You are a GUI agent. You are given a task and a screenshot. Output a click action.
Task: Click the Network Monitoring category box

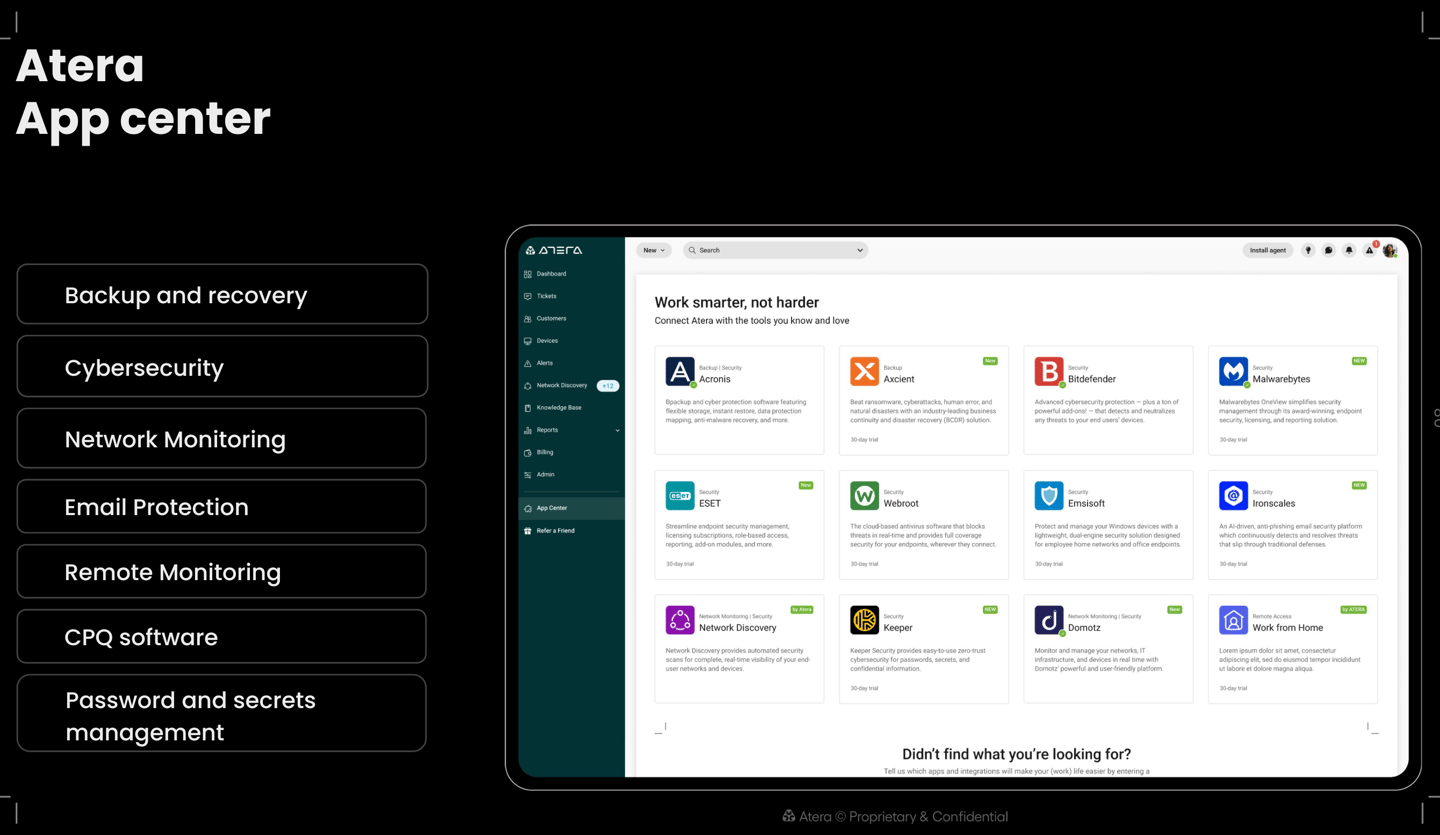coord(222,438)
